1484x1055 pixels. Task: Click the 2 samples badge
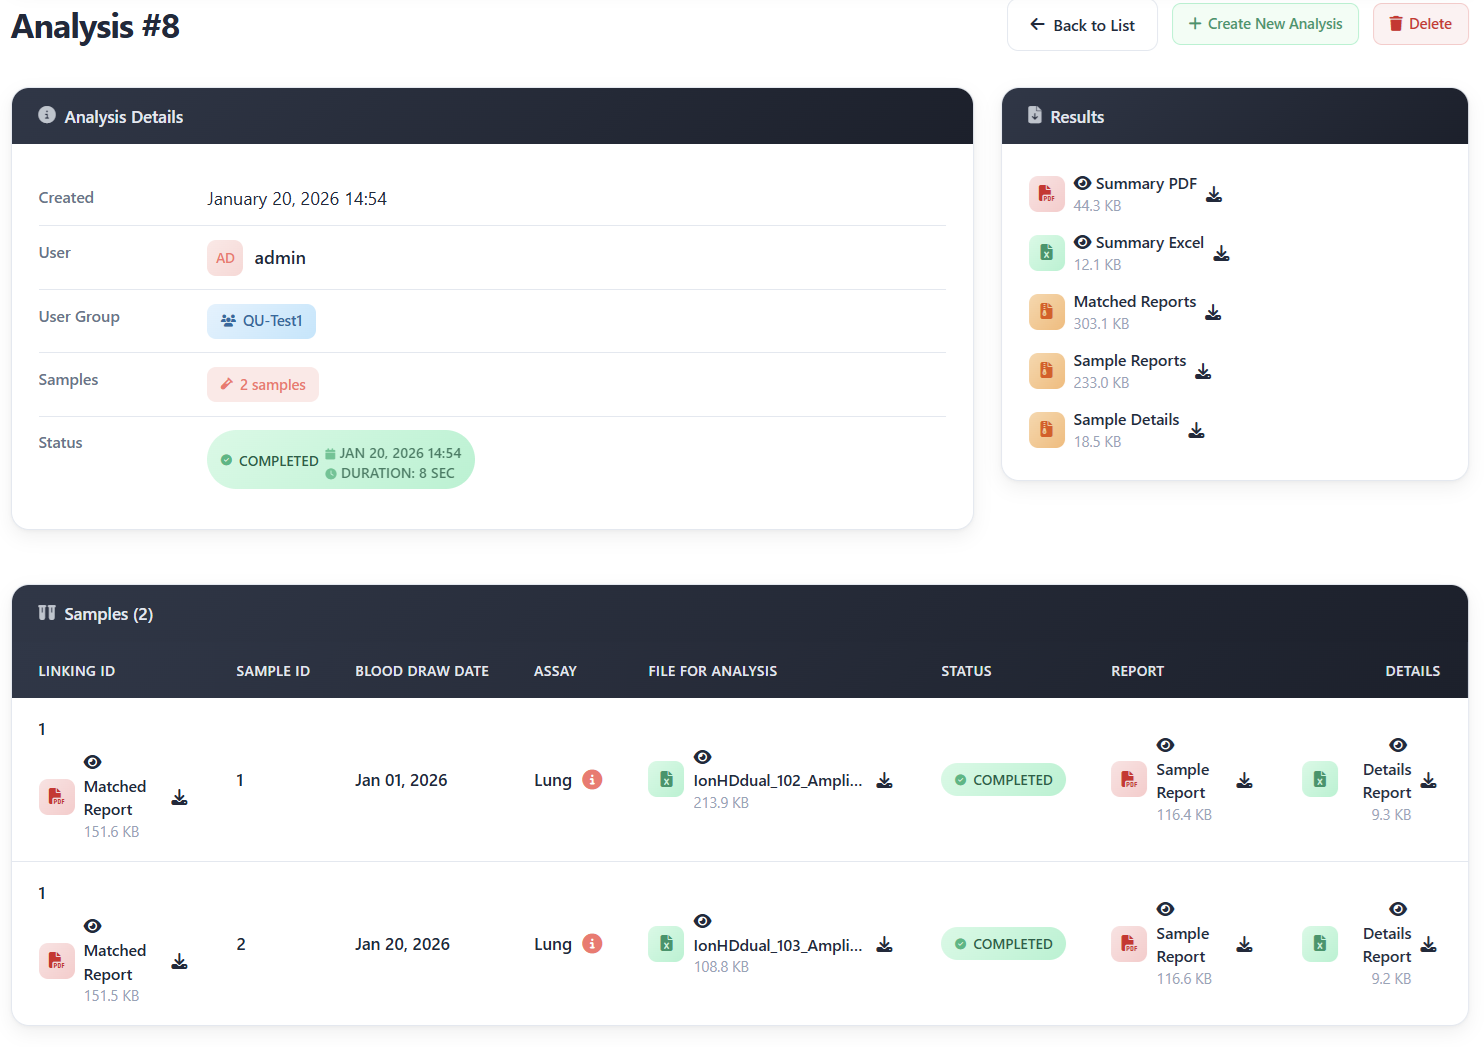pyautogui.click(x=262, y=384)
